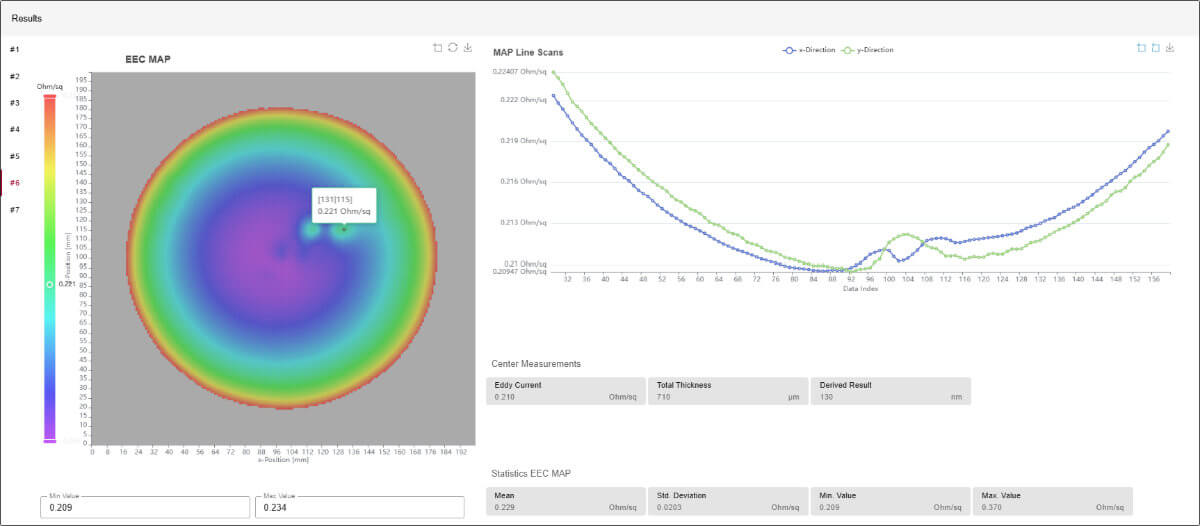Toggle x-Direction series in legend
The image size is (1200, 526).
click(x=808, y=49)
